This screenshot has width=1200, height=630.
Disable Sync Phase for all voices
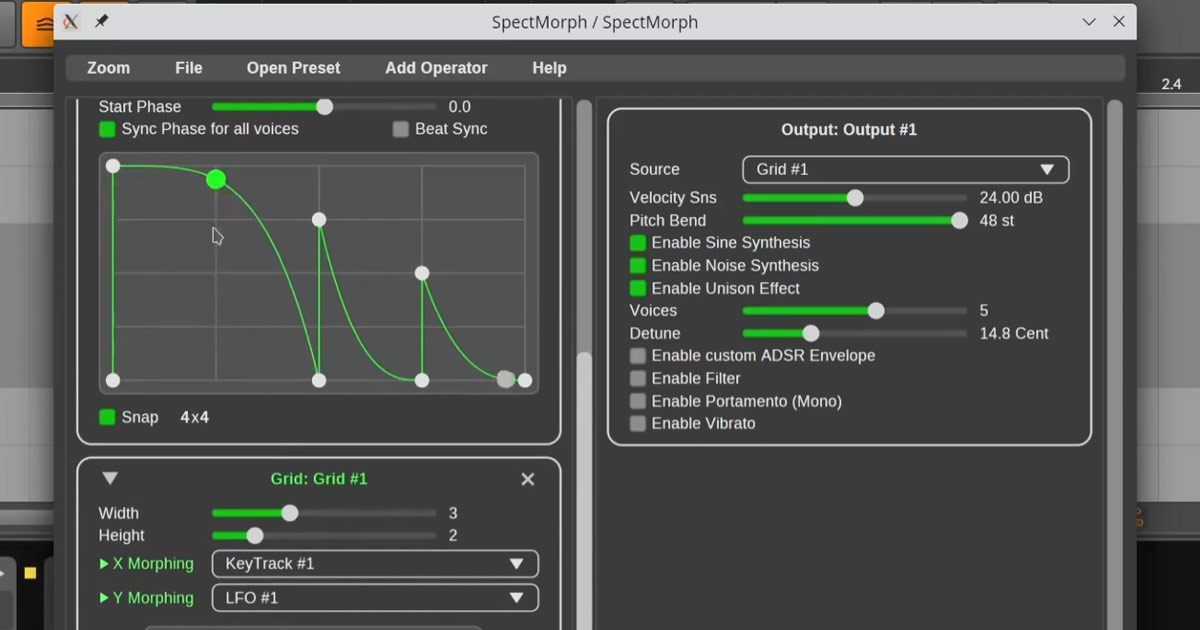(x=107, y=128)
